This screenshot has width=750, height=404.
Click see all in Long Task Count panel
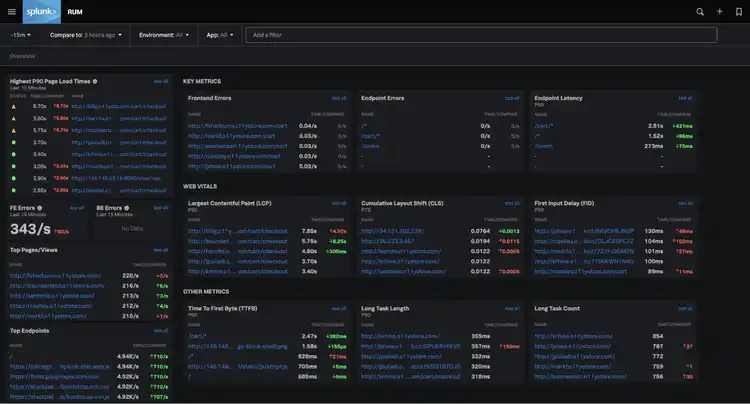pos(685,308)
